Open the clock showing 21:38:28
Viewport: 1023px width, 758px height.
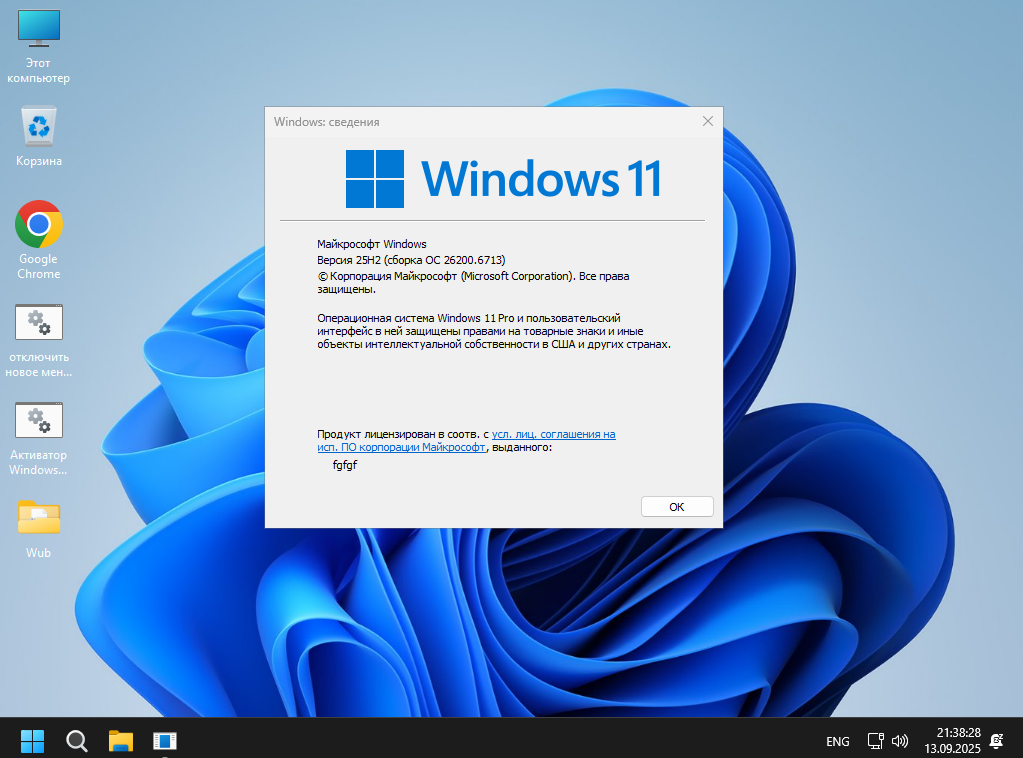point(958,733)
